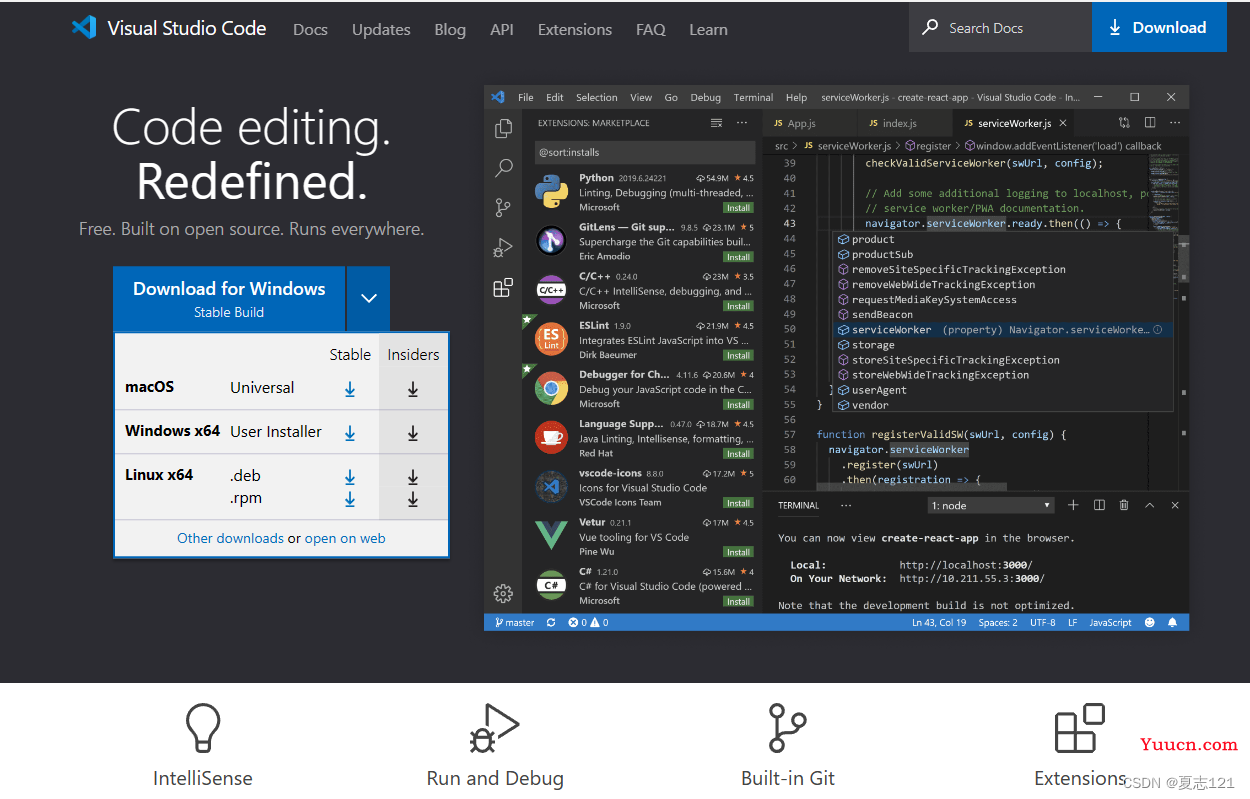Open the 1: node terminal dropdown

pos(990,506)
